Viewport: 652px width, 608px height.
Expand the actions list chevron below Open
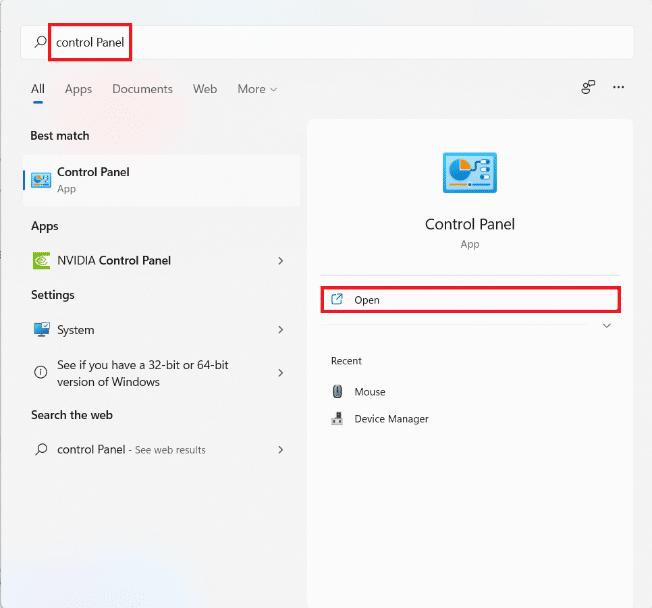coord(606,326)
